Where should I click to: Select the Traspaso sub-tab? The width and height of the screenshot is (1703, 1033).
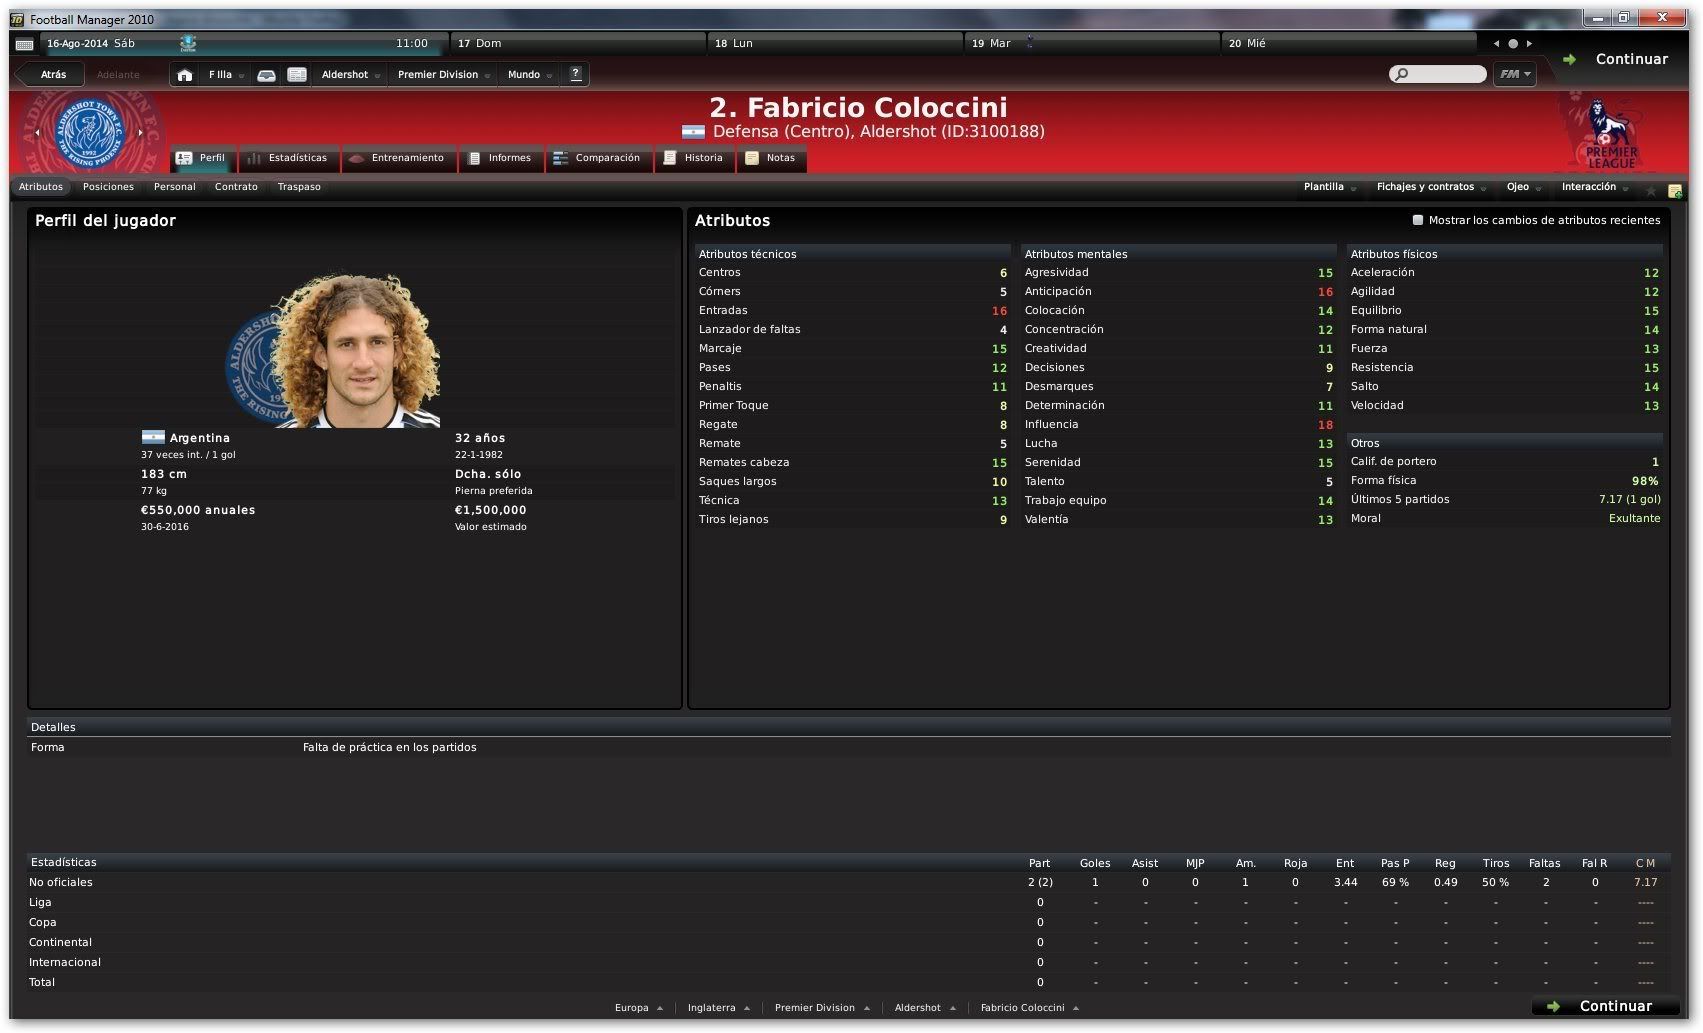[299, 187]
